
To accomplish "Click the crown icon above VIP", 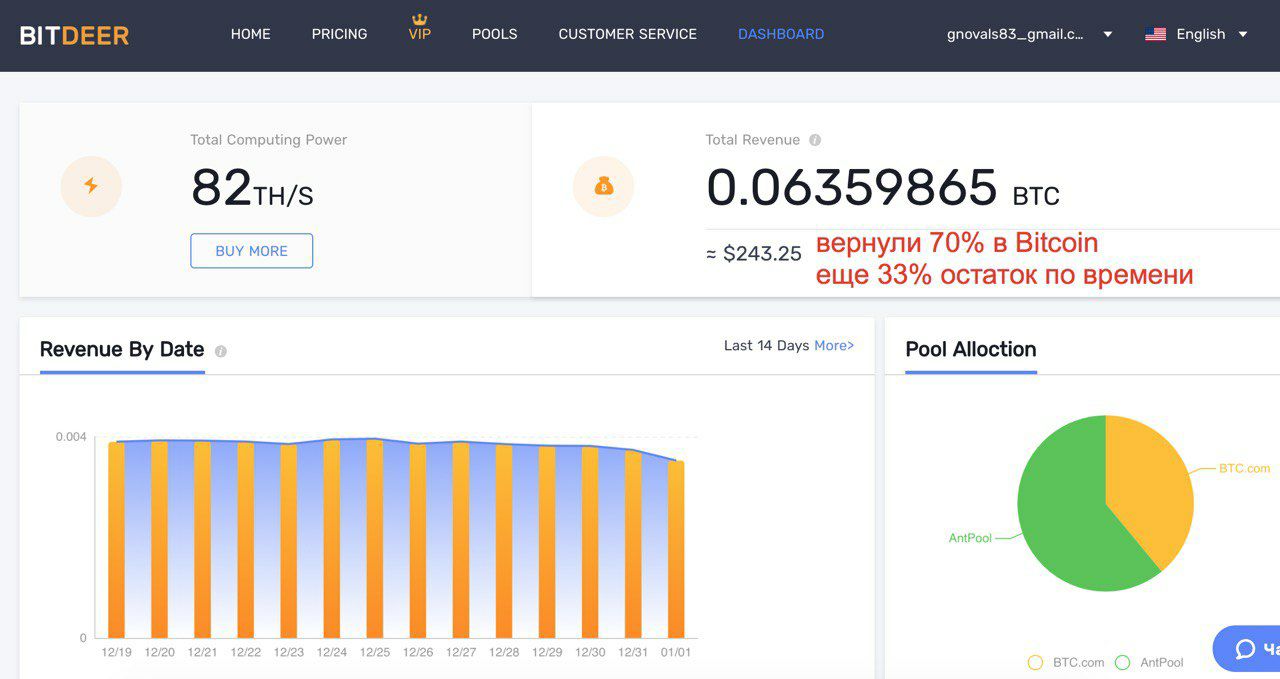I will pos(419,19).
